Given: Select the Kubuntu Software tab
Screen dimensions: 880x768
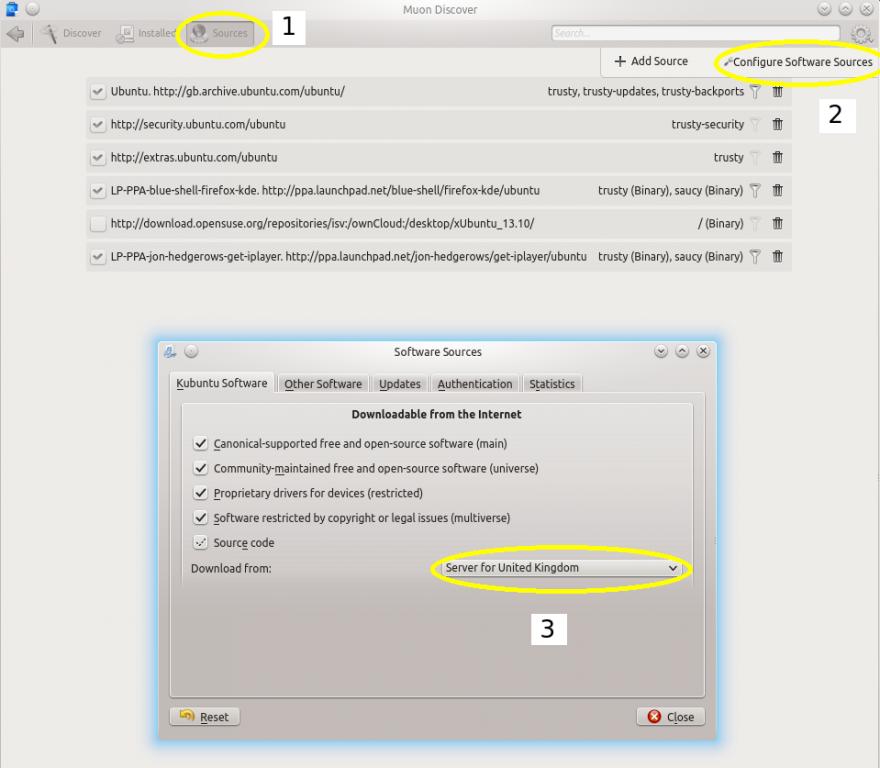Looking at the screenshot, I should tap(222, 383).
